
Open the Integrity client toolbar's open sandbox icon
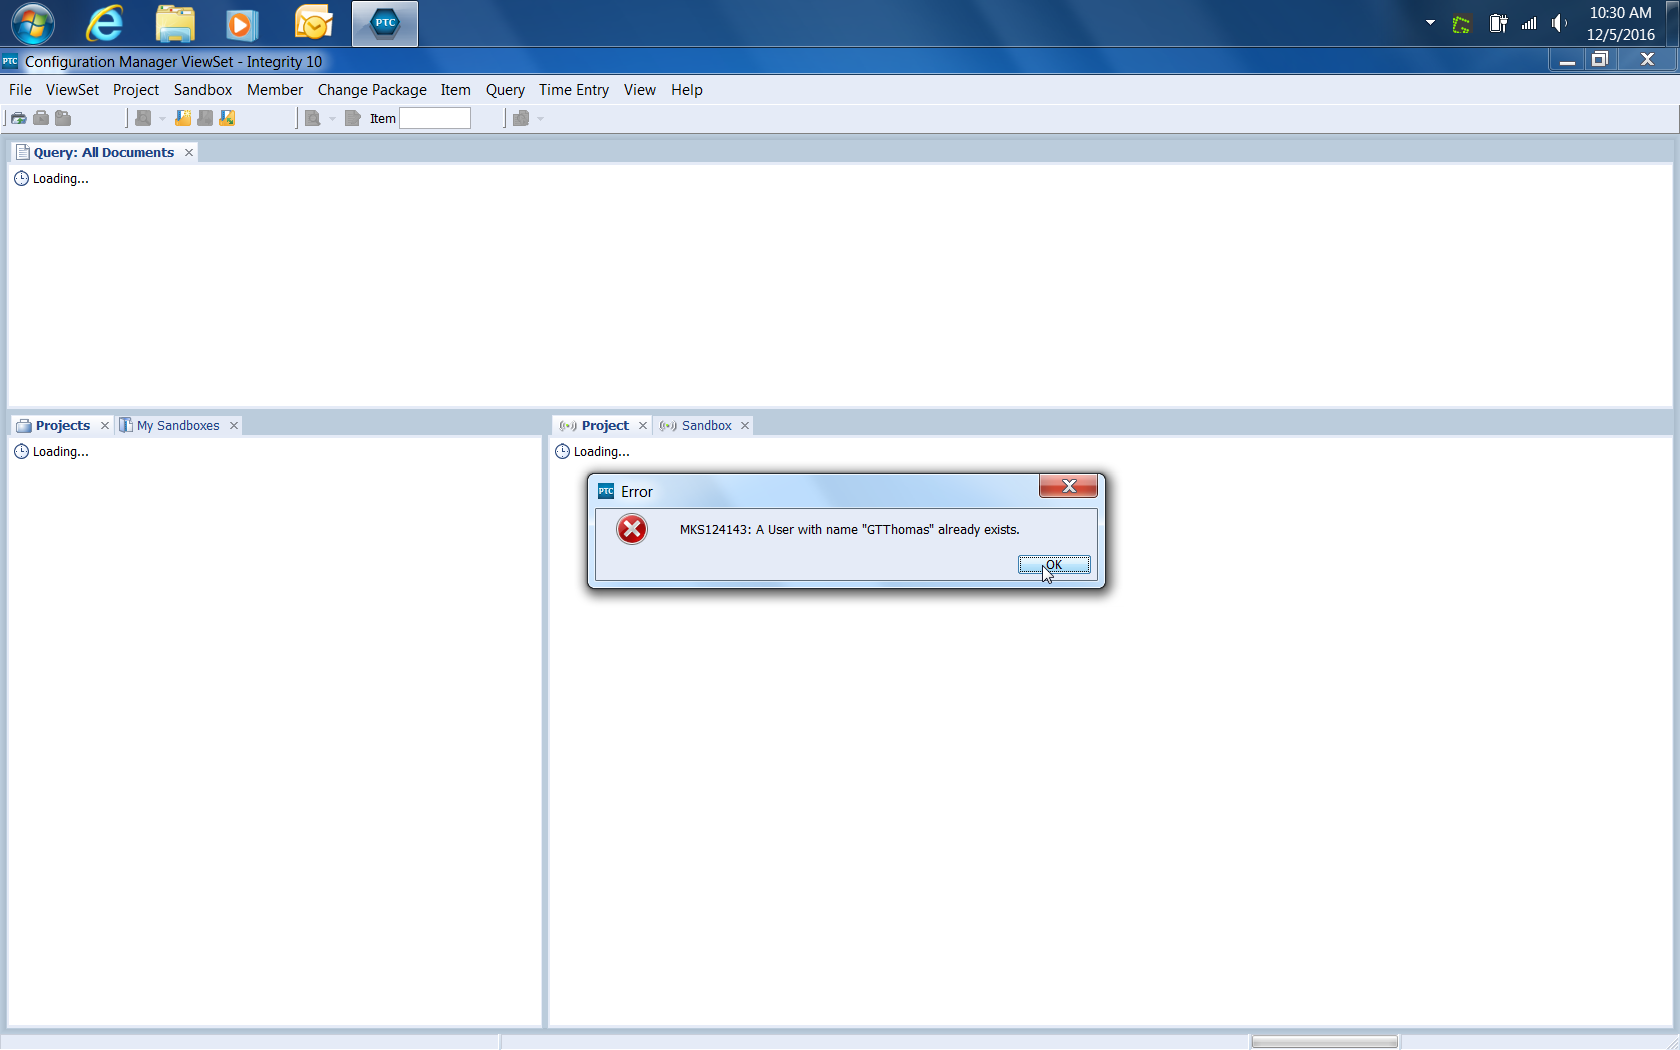click(x=18, y=118)
